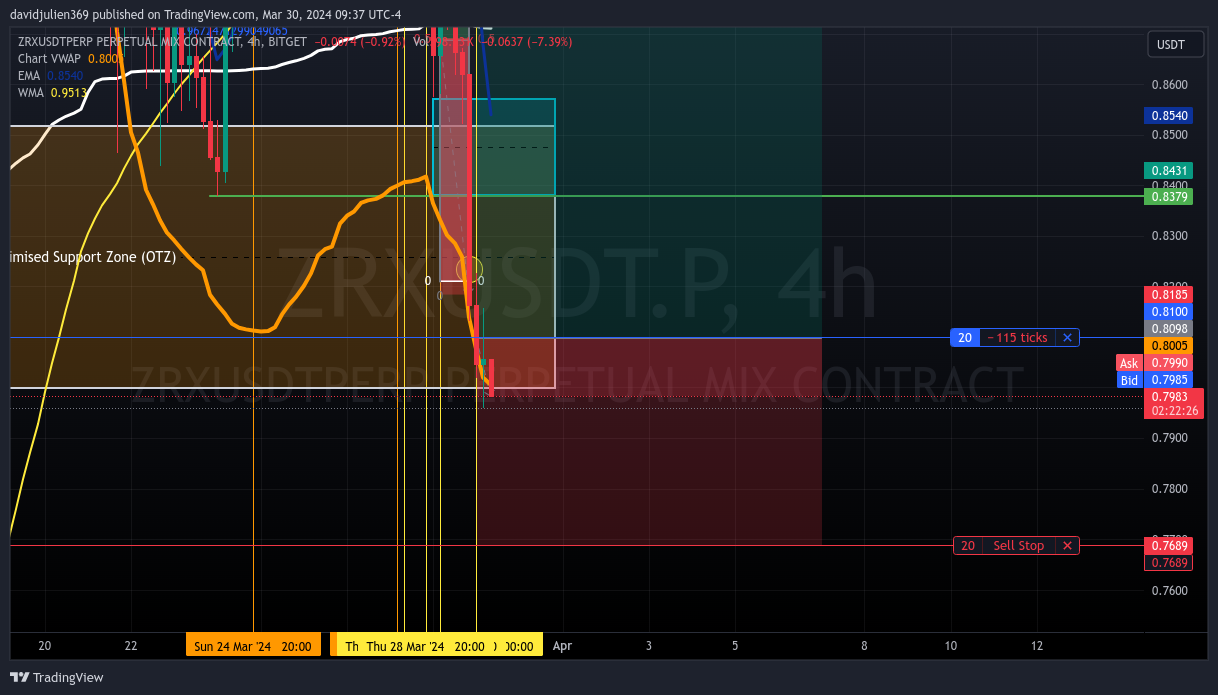Screen dimensions: 1218x695
Task: Cancel the Sell Stop order with its X
Action: pyautogui.click(x=1067, y=546)
